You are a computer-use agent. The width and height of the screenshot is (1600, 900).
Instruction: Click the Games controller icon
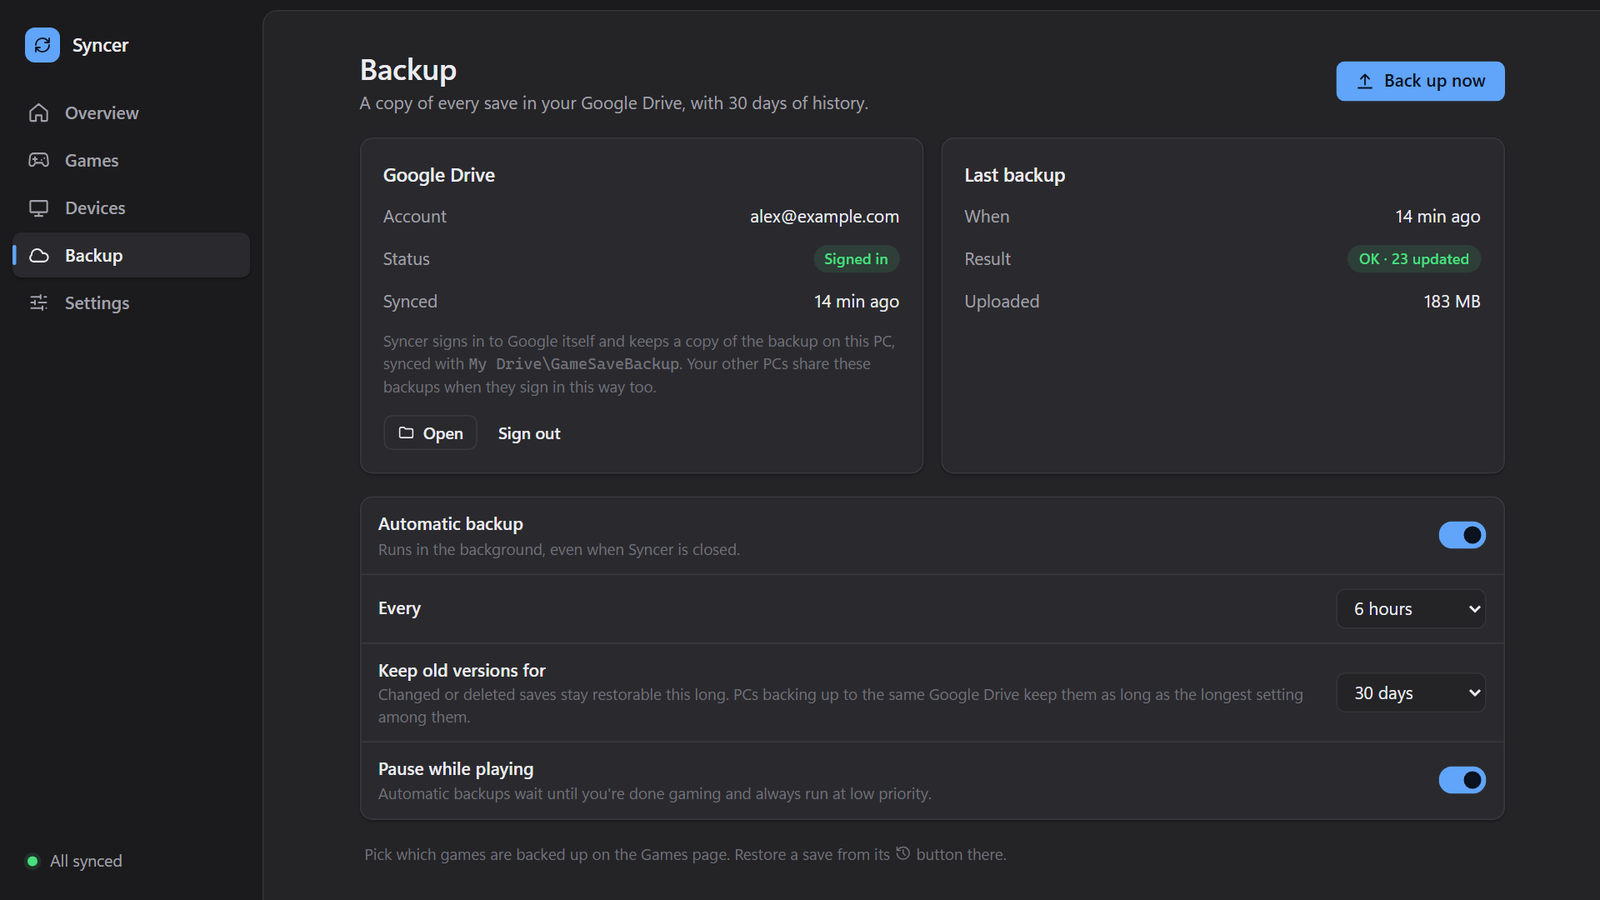point(39,160)
